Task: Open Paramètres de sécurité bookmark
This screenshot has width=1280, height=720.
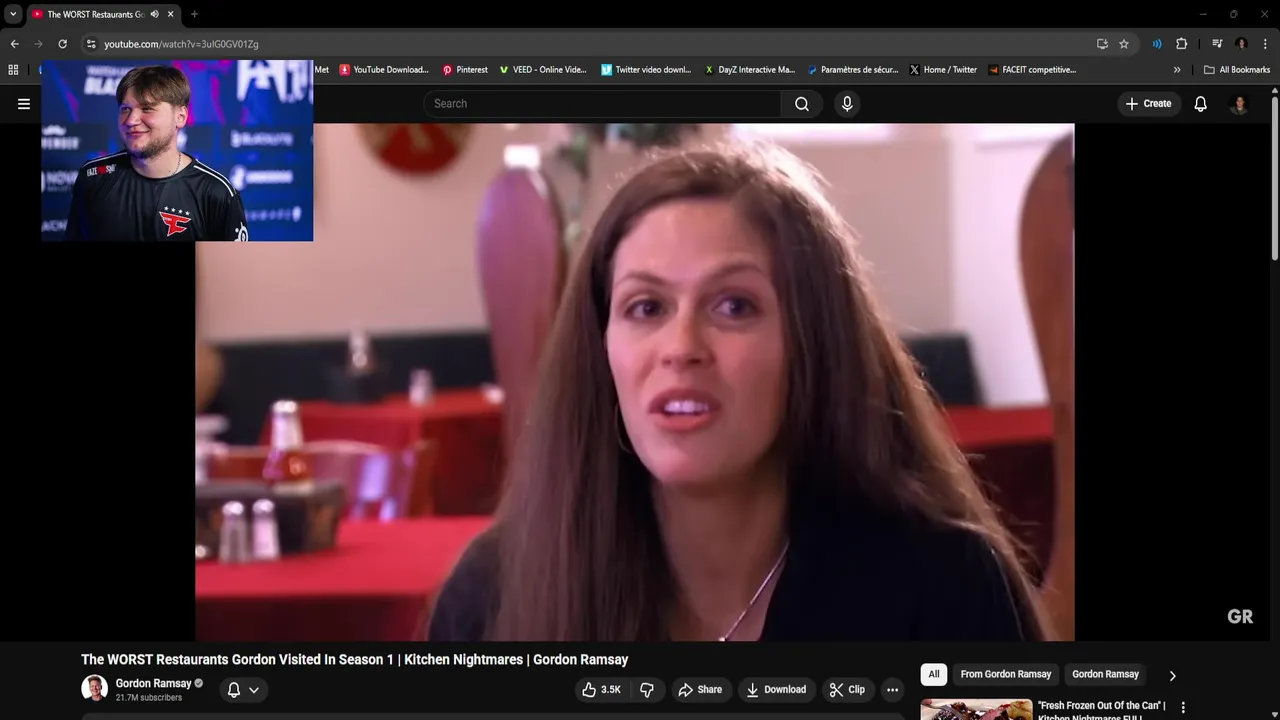Action: pyautogui.click(x=853, y=70)
